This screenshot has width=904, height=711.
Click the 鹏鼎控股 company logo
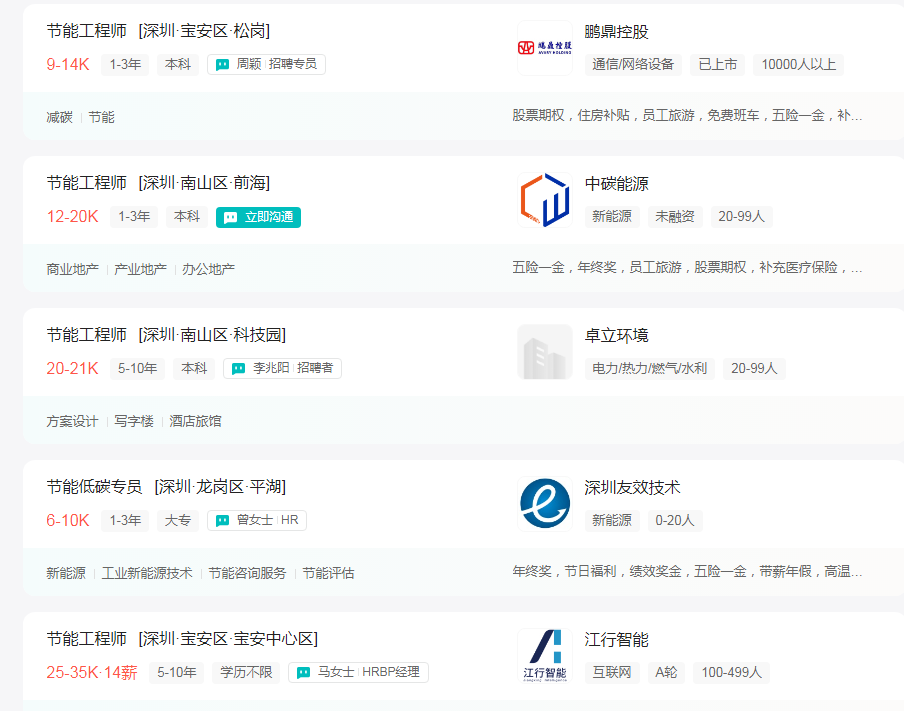tap(544, 48)
